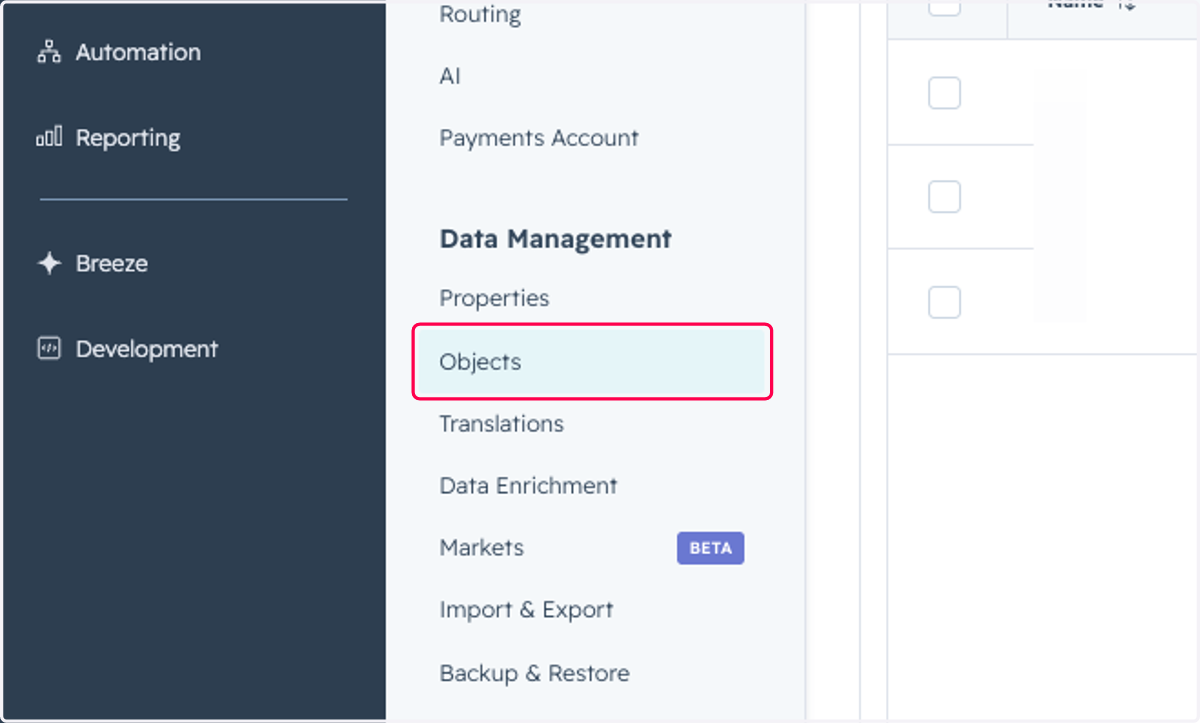Open Development via its code icon
This screenshot has width=1200, height=723.
(49, 348)
